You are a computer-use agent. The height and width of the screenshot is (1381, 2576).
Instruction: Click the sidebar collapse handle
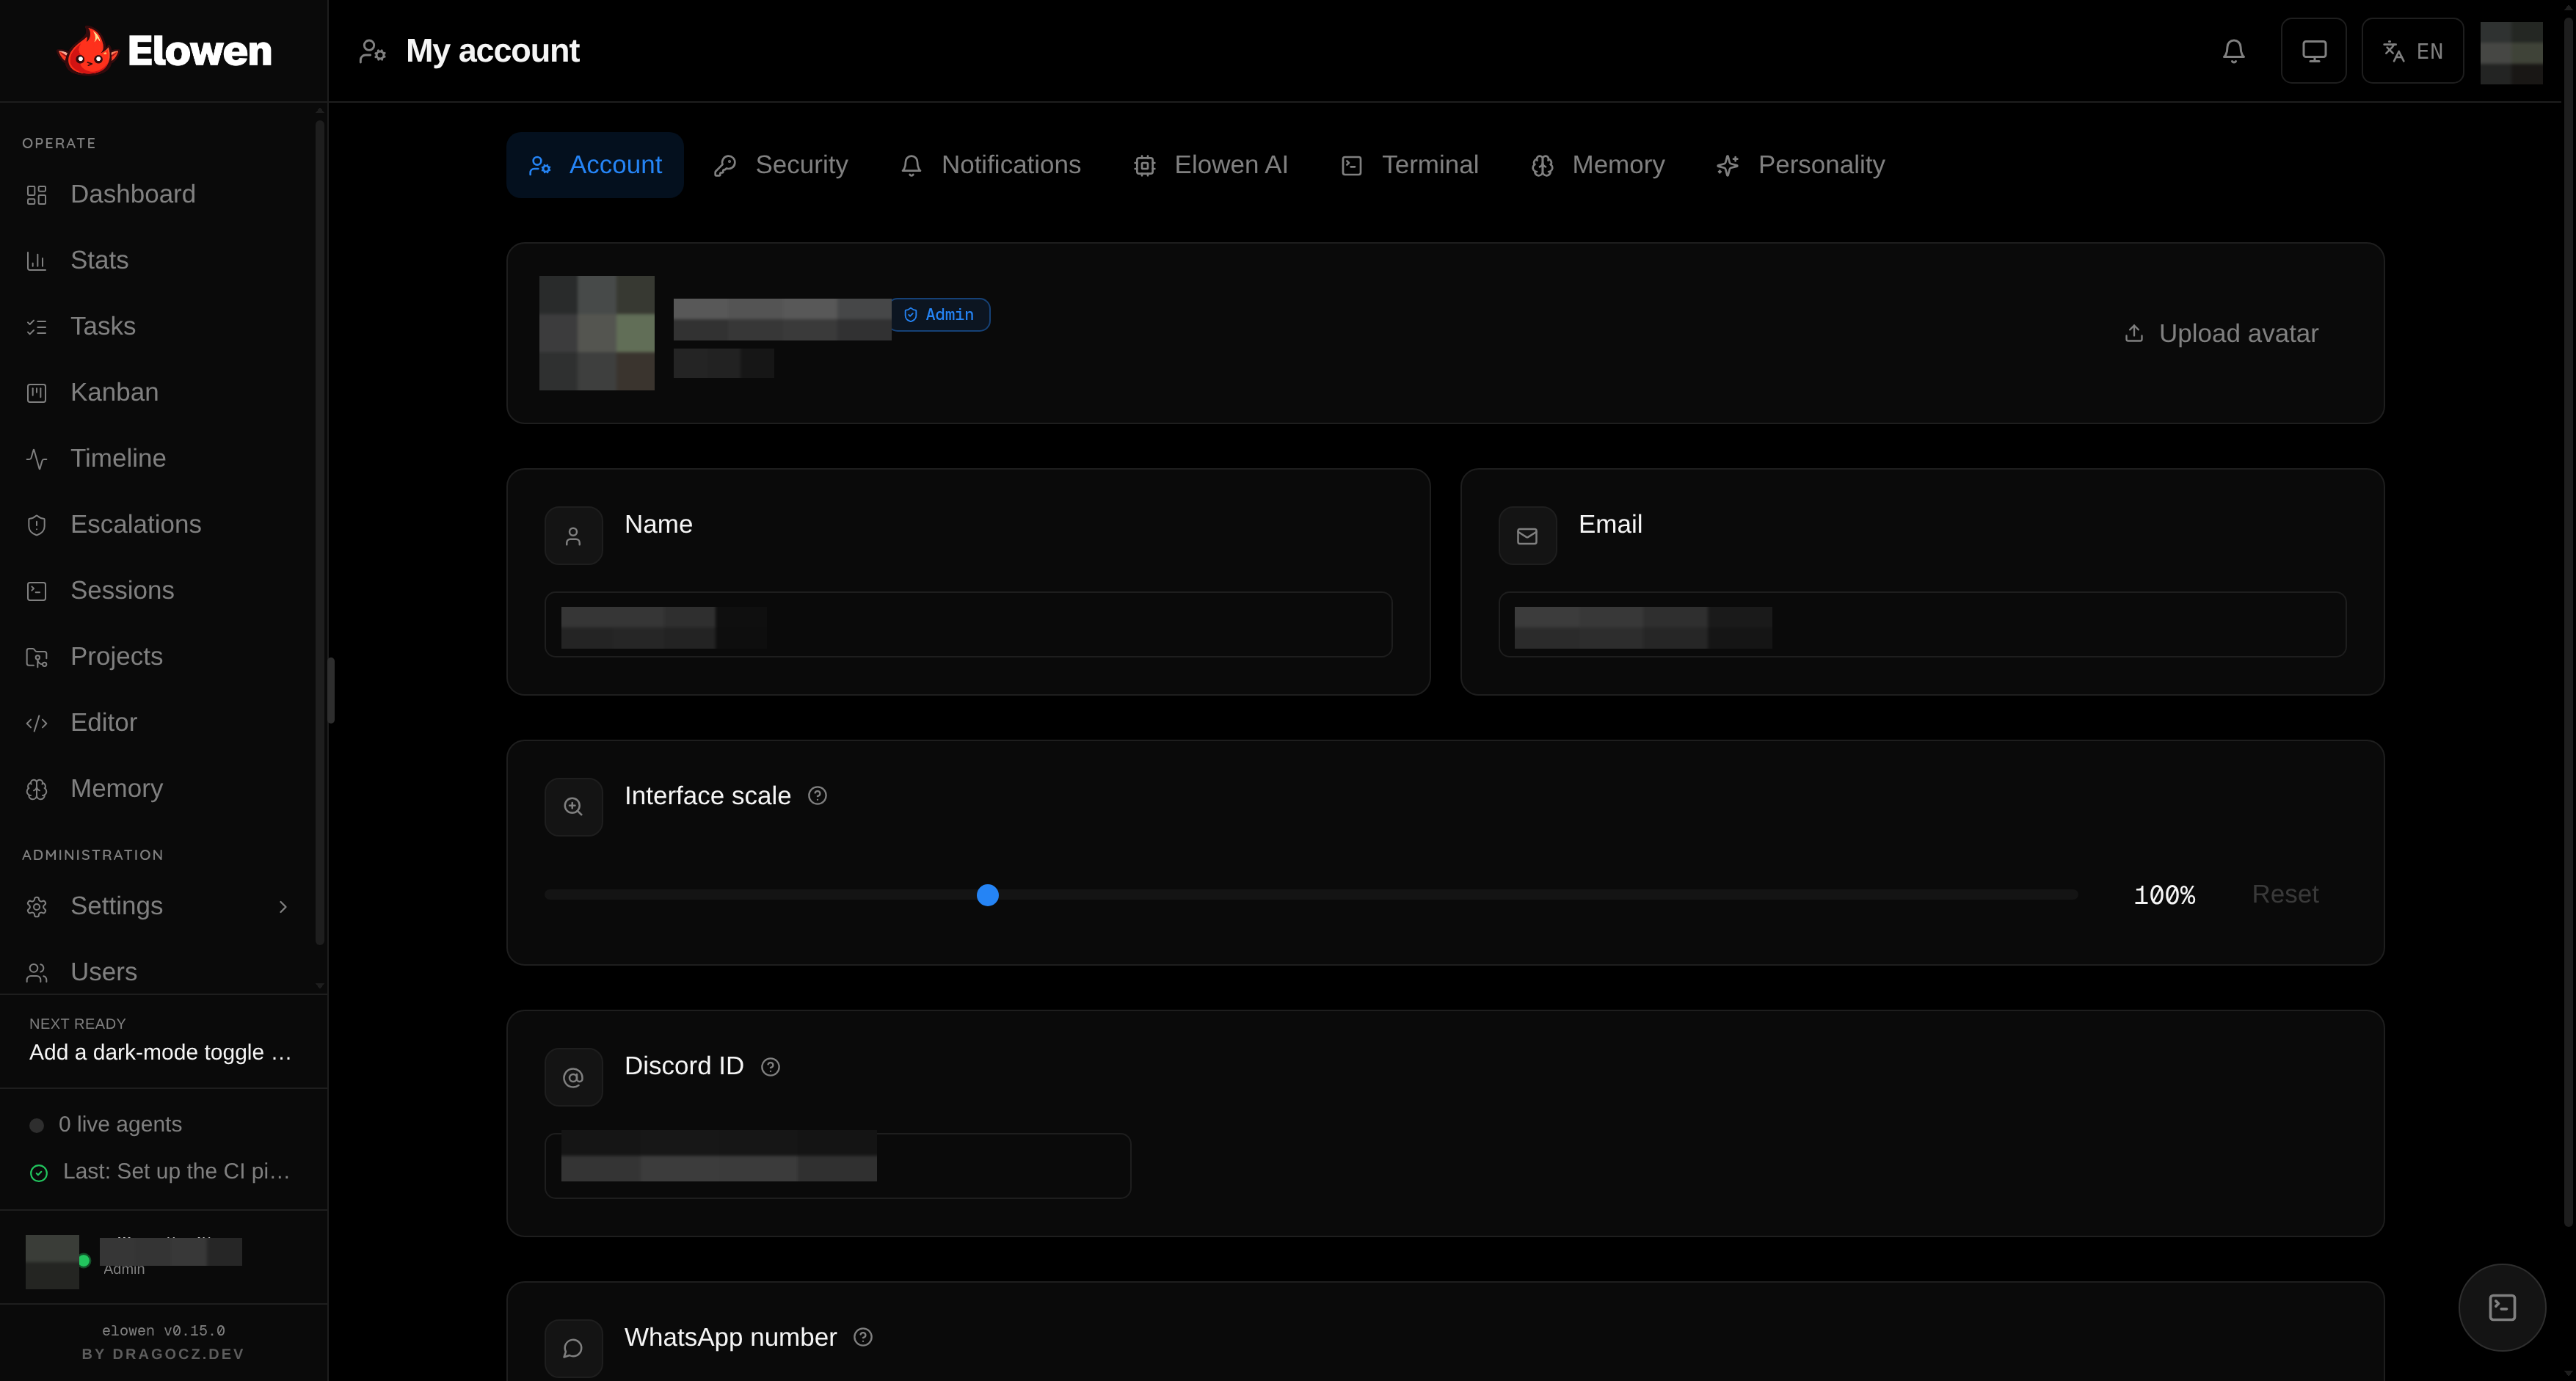[x=331, y=691]
